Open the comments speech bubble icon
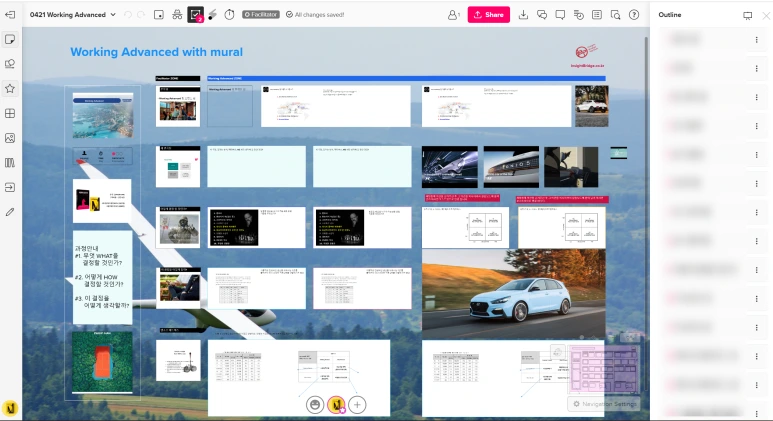The width and height of the screenshot is (773, 421). (x=560, y=15)
